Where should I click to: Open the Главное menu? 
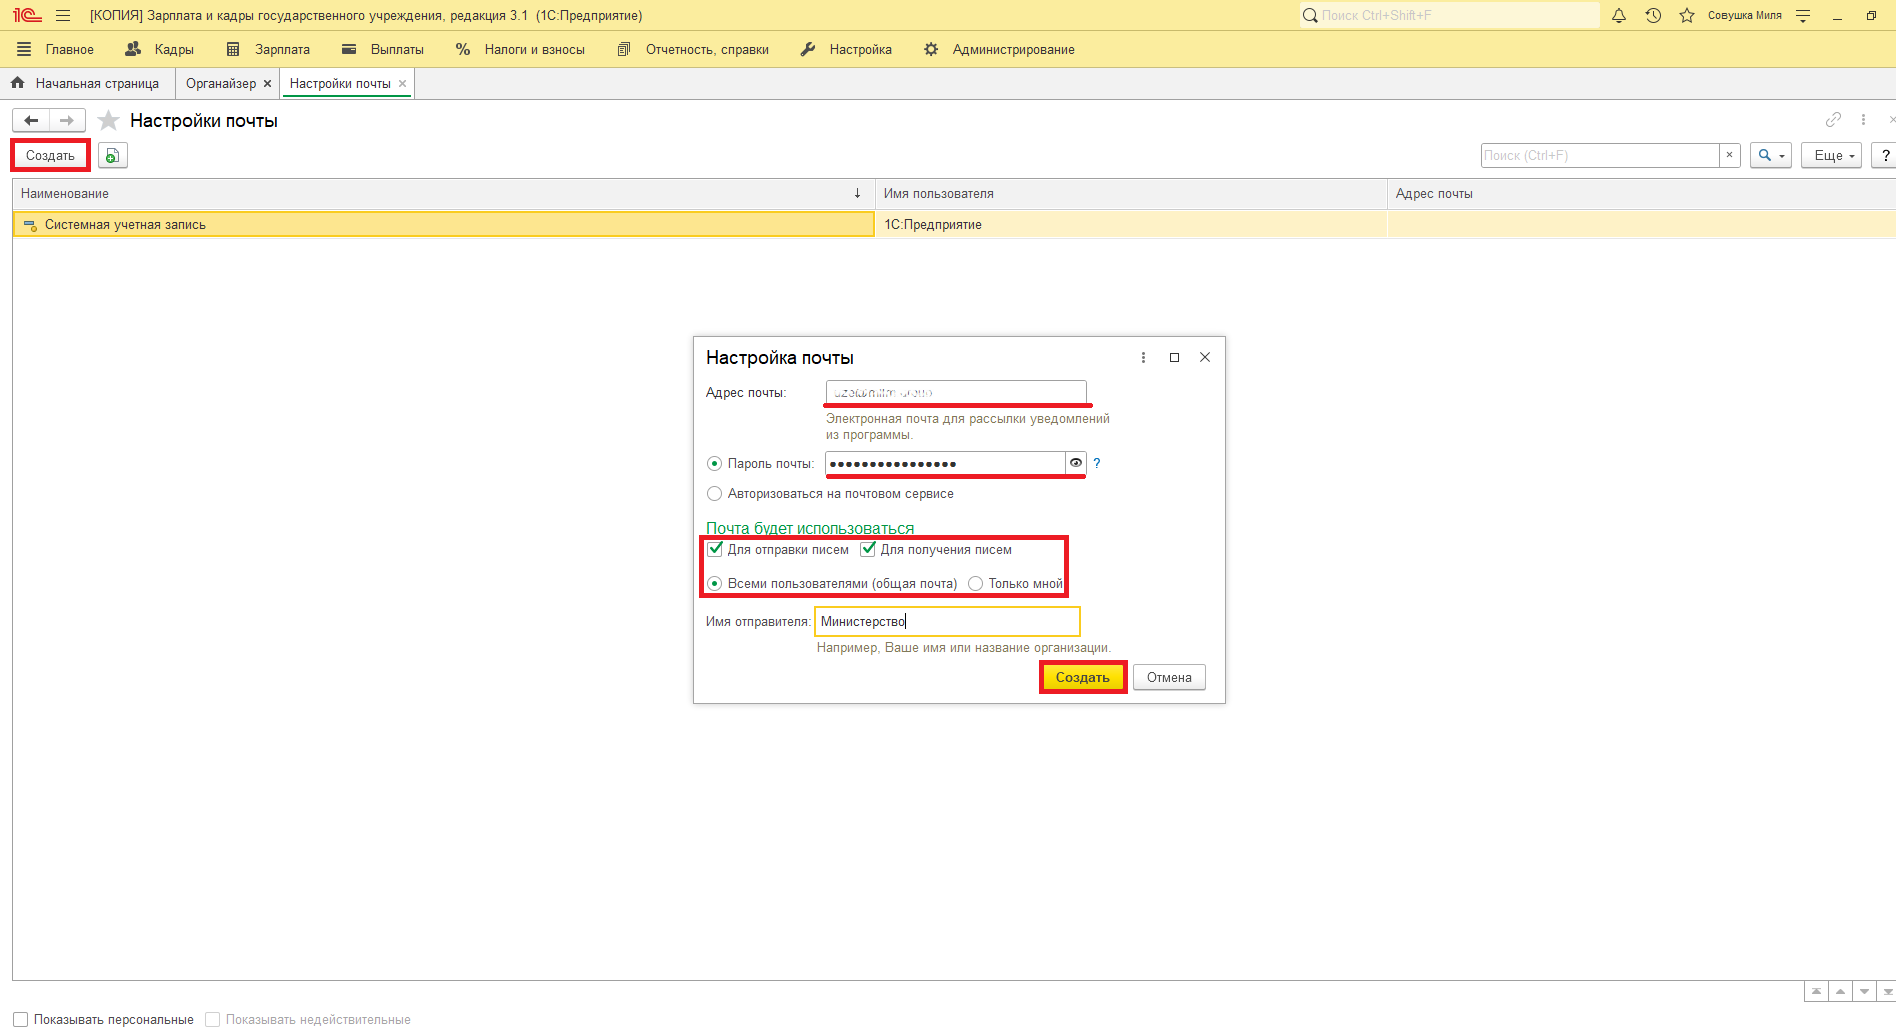click(56, 49)
